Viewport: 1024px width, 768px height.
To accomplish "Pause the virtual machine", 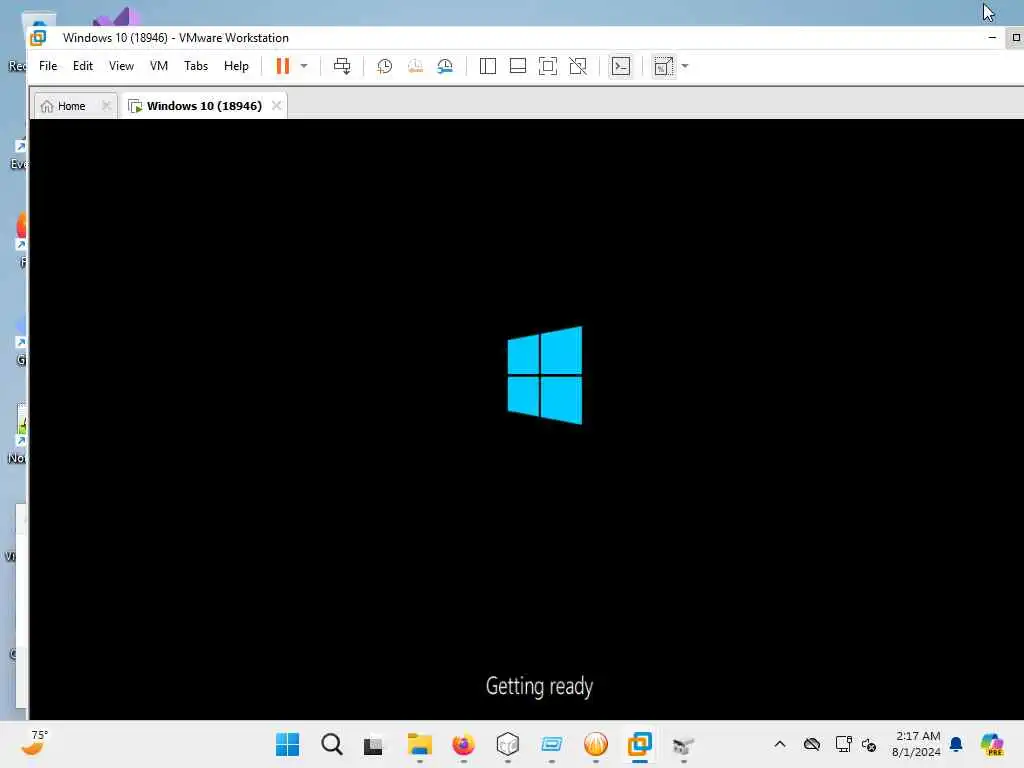I will (x=282, y=66).
